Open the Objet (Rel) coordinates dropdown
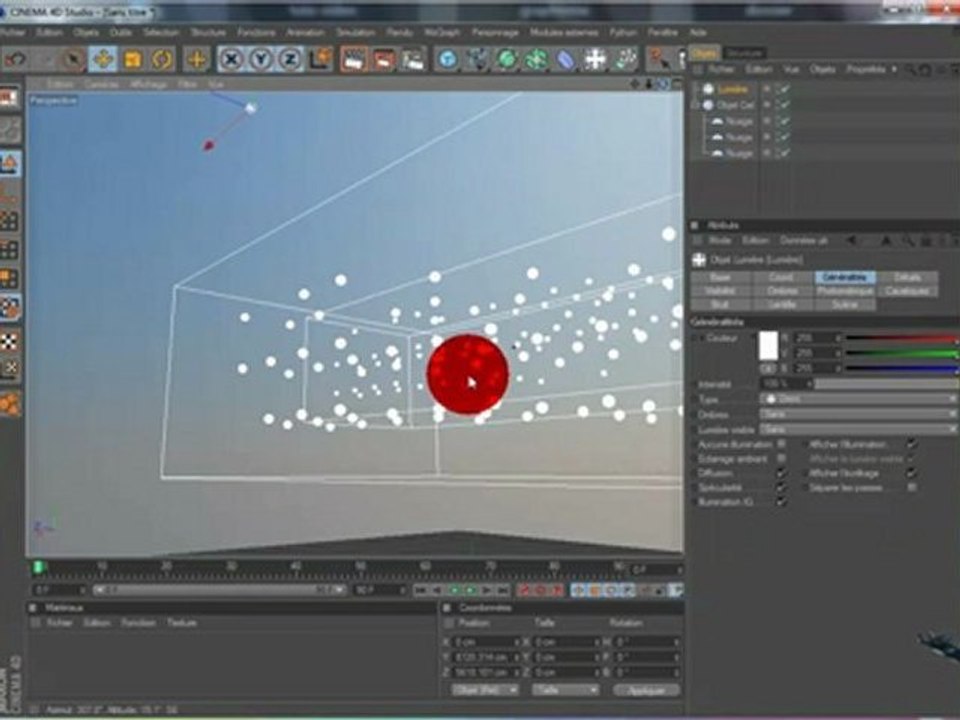 click(486, 690)
